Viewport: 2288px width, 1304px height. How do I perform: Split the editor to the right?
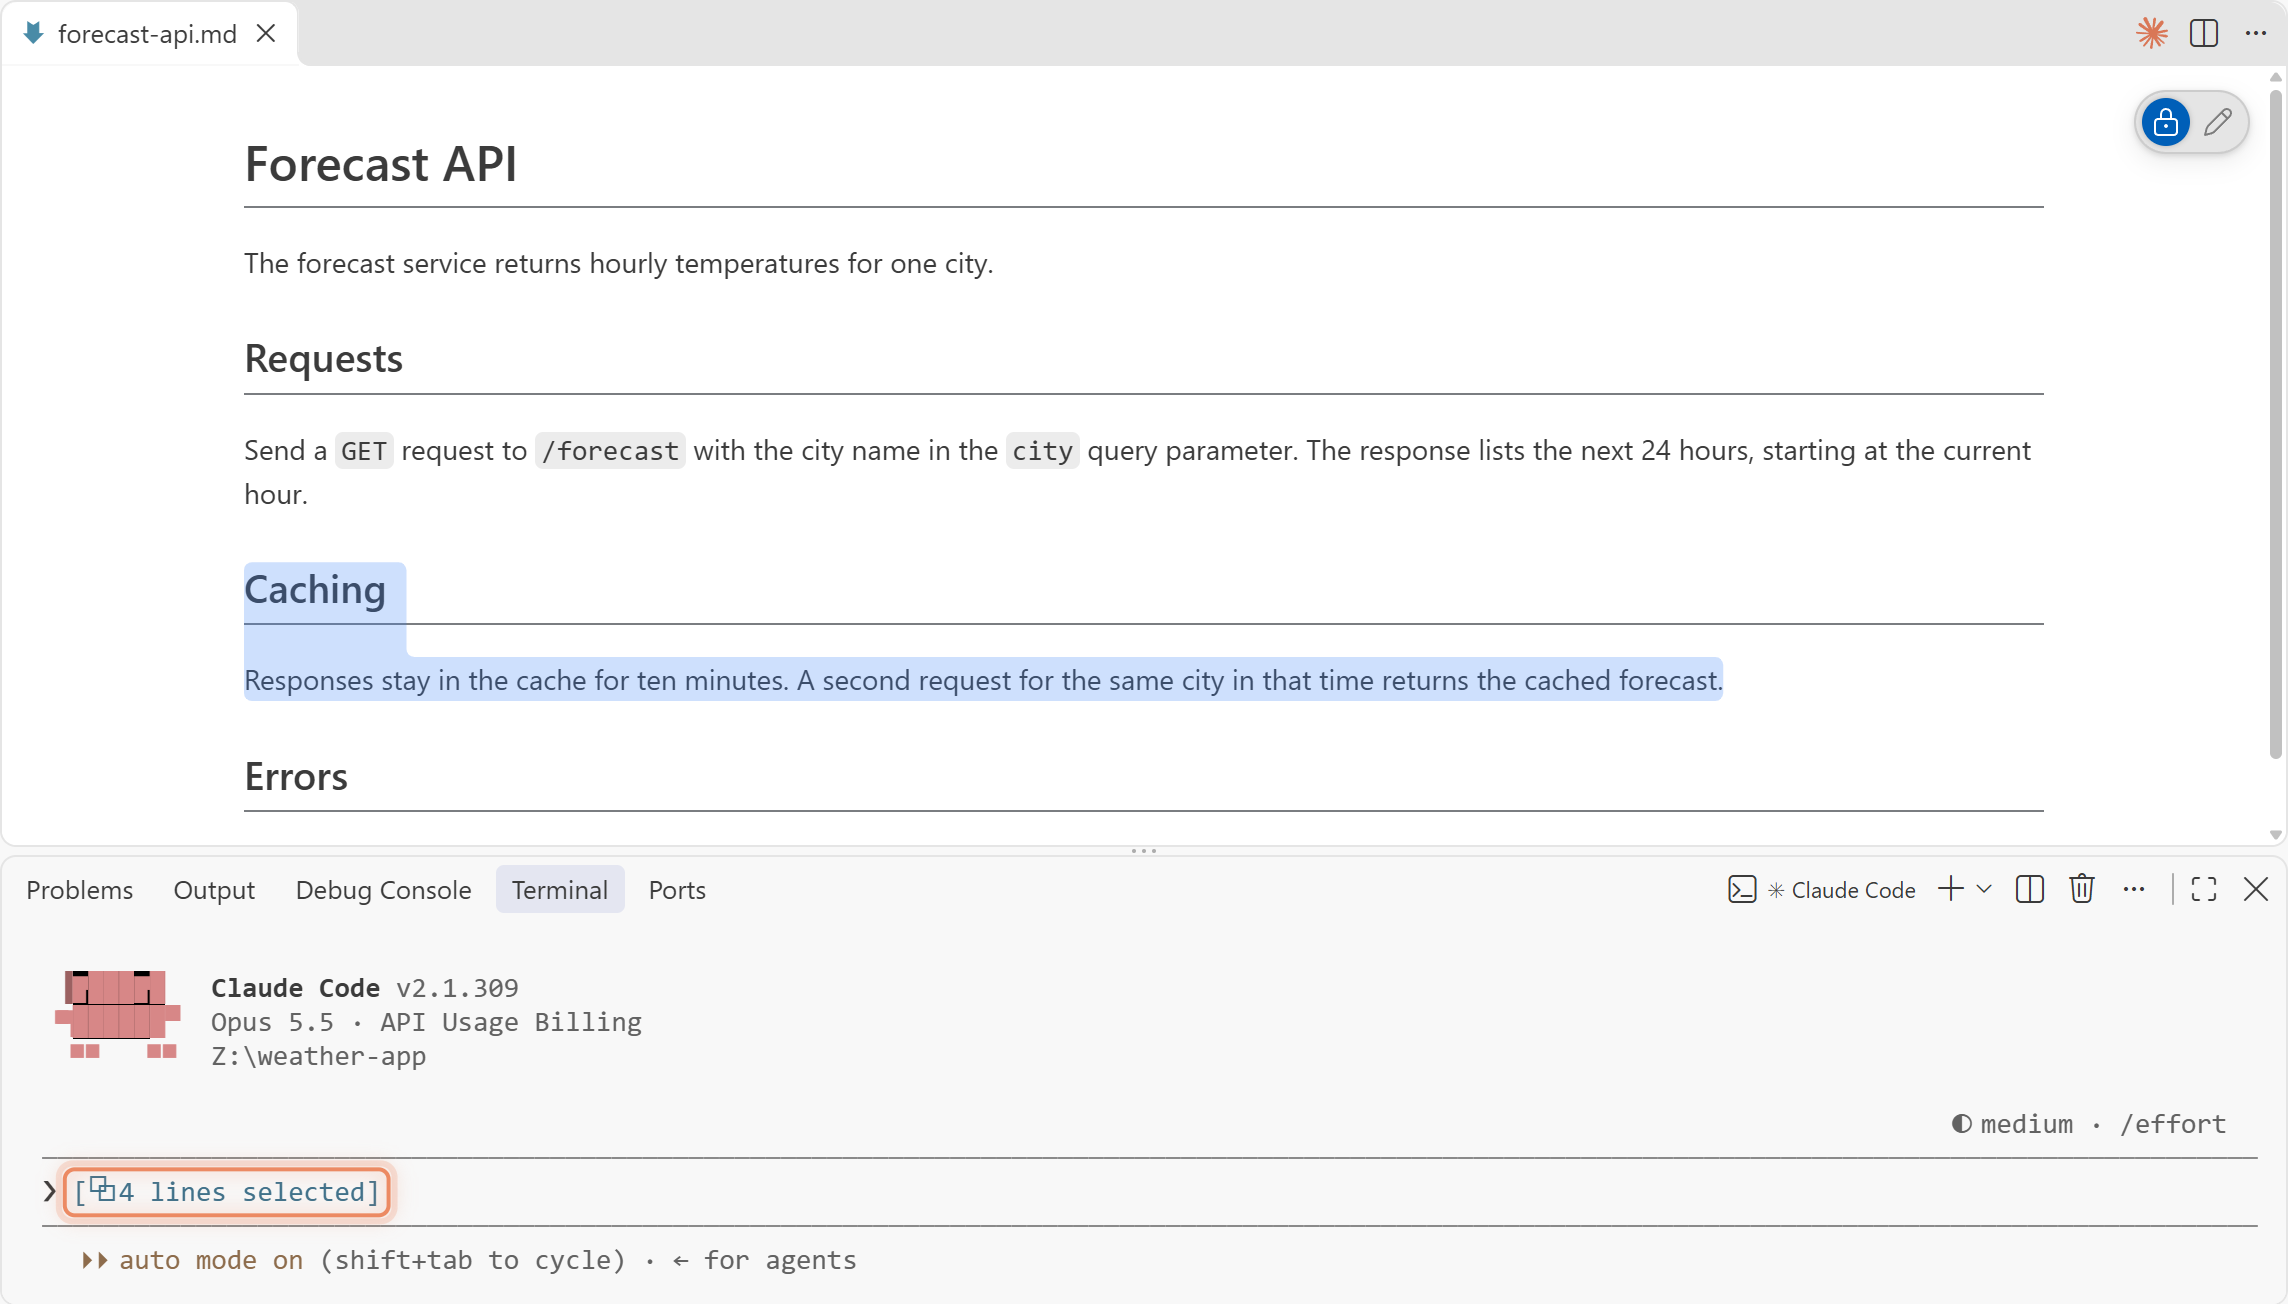click(x=2204, y=33)
